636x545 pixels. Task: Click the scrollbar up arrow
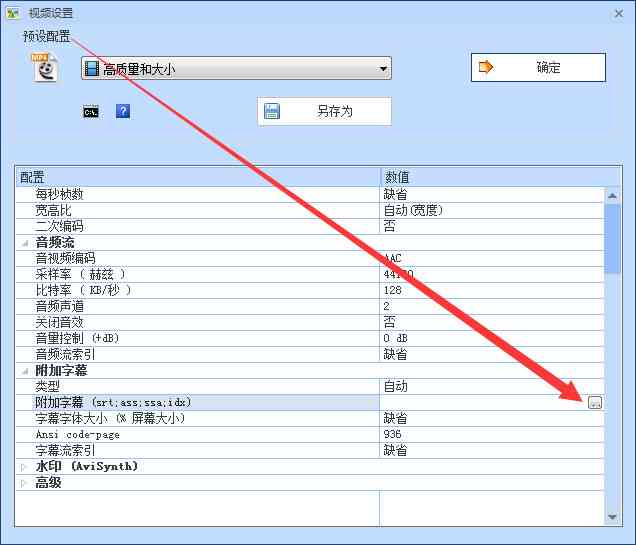coord(612,196)
